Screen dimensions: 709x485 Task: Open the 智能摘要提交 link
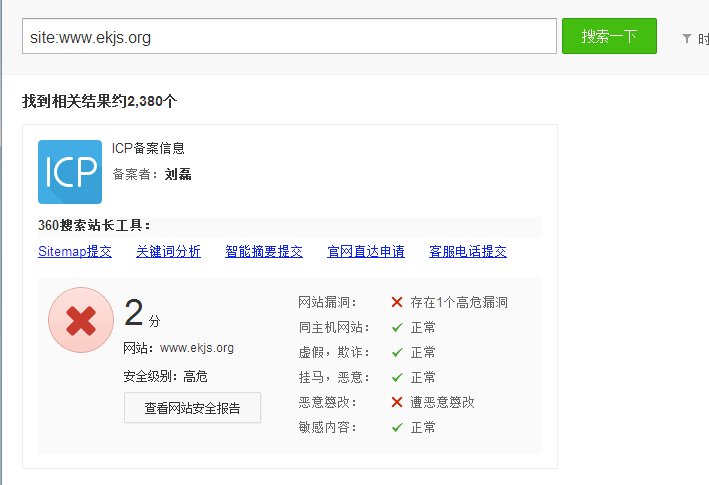click(x=264, y=251)
